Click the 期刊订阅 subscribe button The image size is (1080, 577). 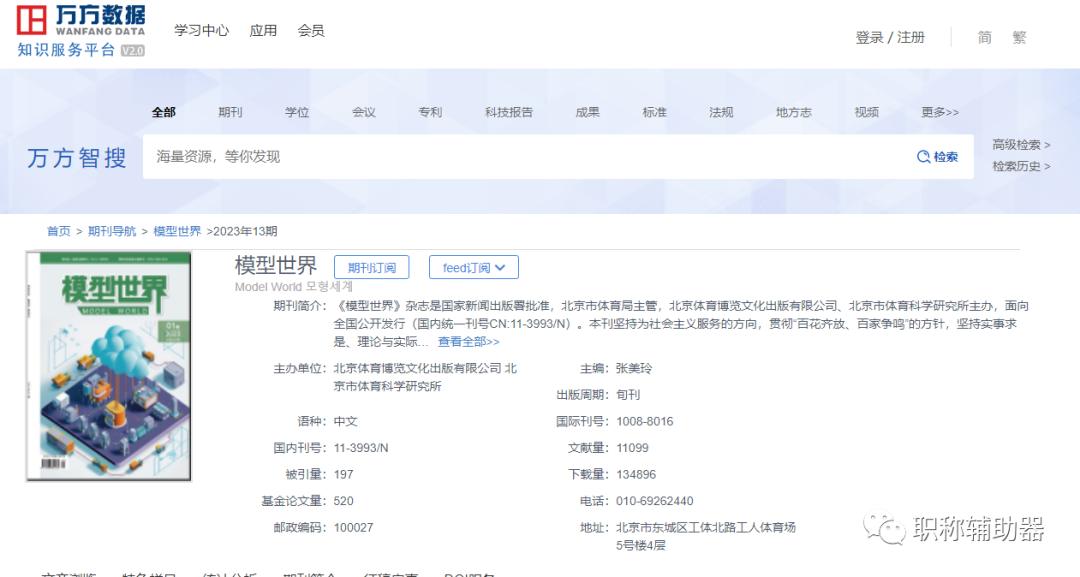click(x=371, y=267)
